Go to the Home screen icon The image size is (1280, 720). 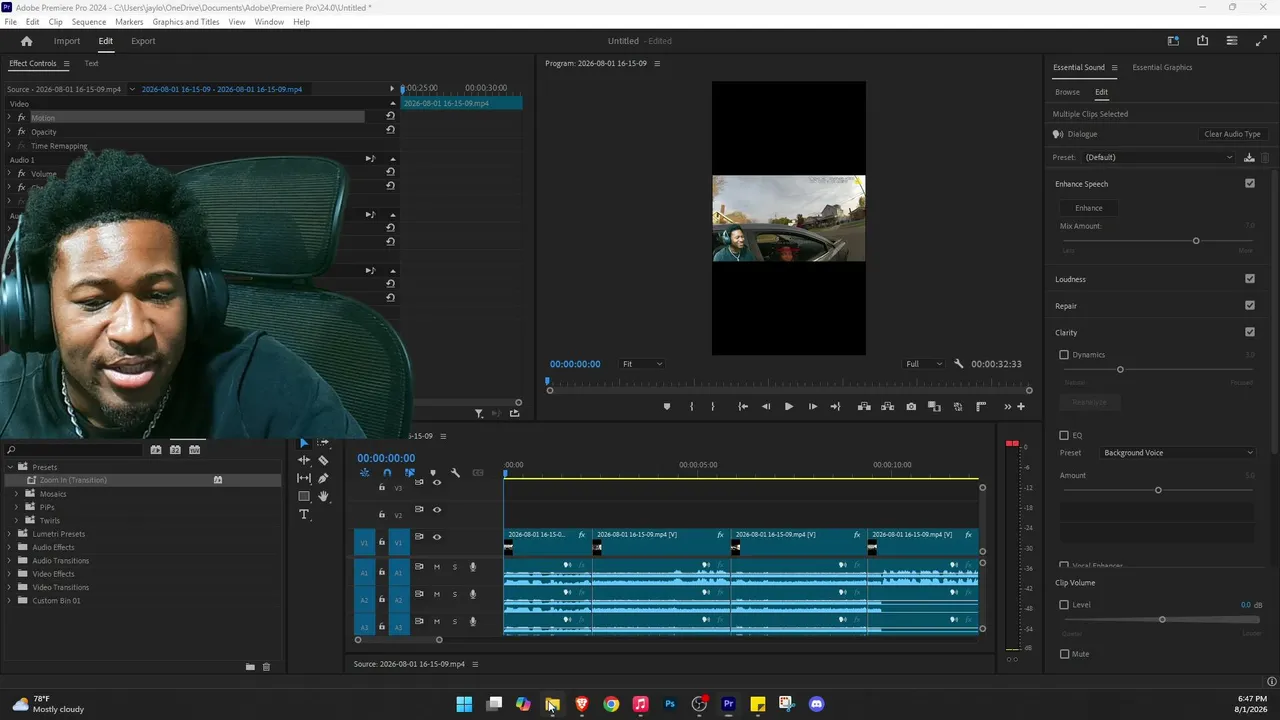coord(27,41)
